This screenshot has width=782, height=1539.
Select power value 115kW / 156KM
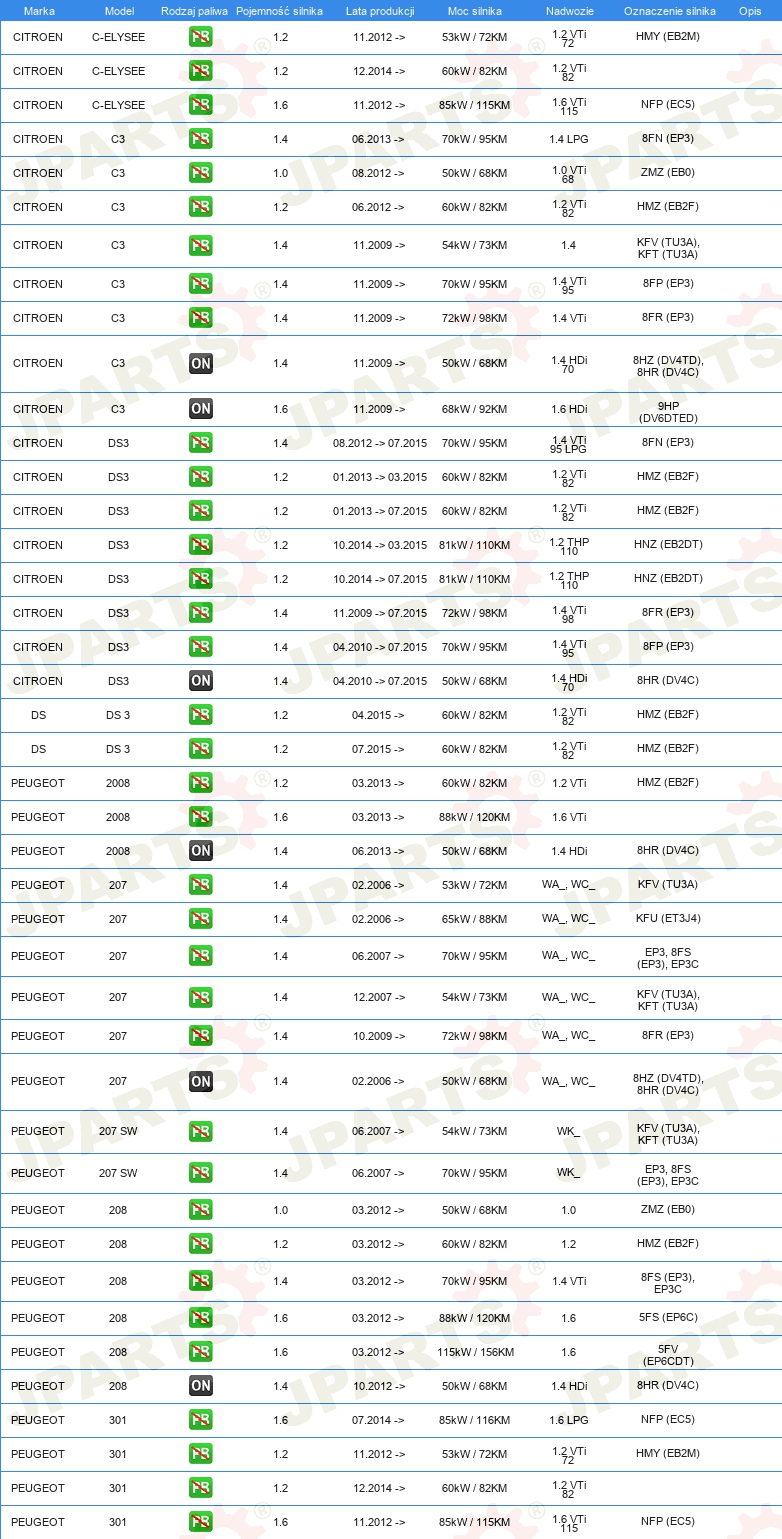pos(475,1352)
